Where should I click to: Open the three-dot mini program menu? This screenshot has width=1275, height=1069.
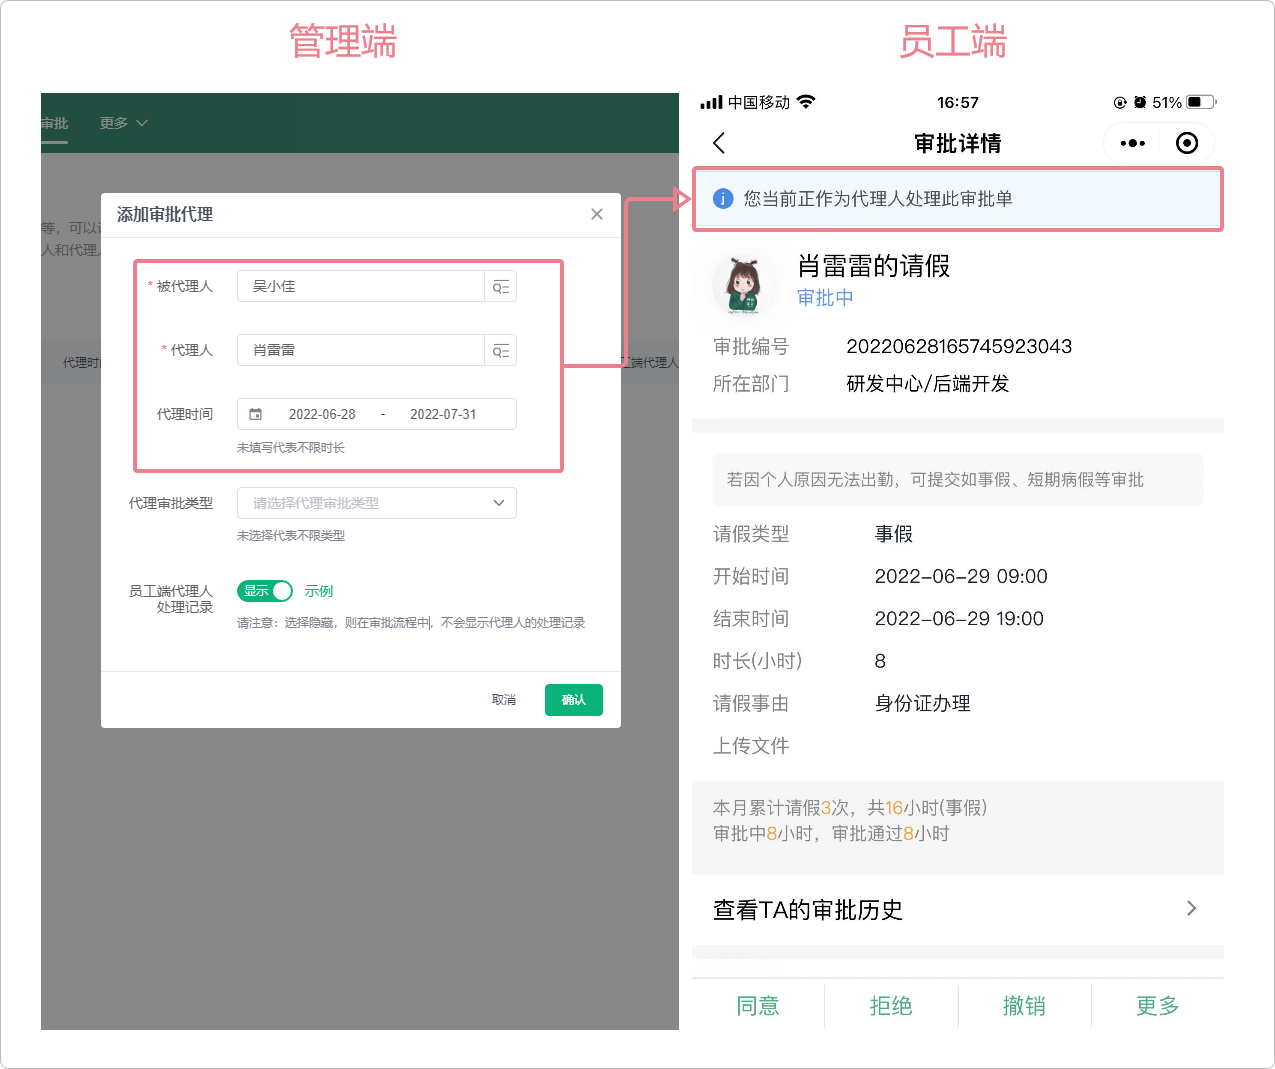click(1132, 143)
